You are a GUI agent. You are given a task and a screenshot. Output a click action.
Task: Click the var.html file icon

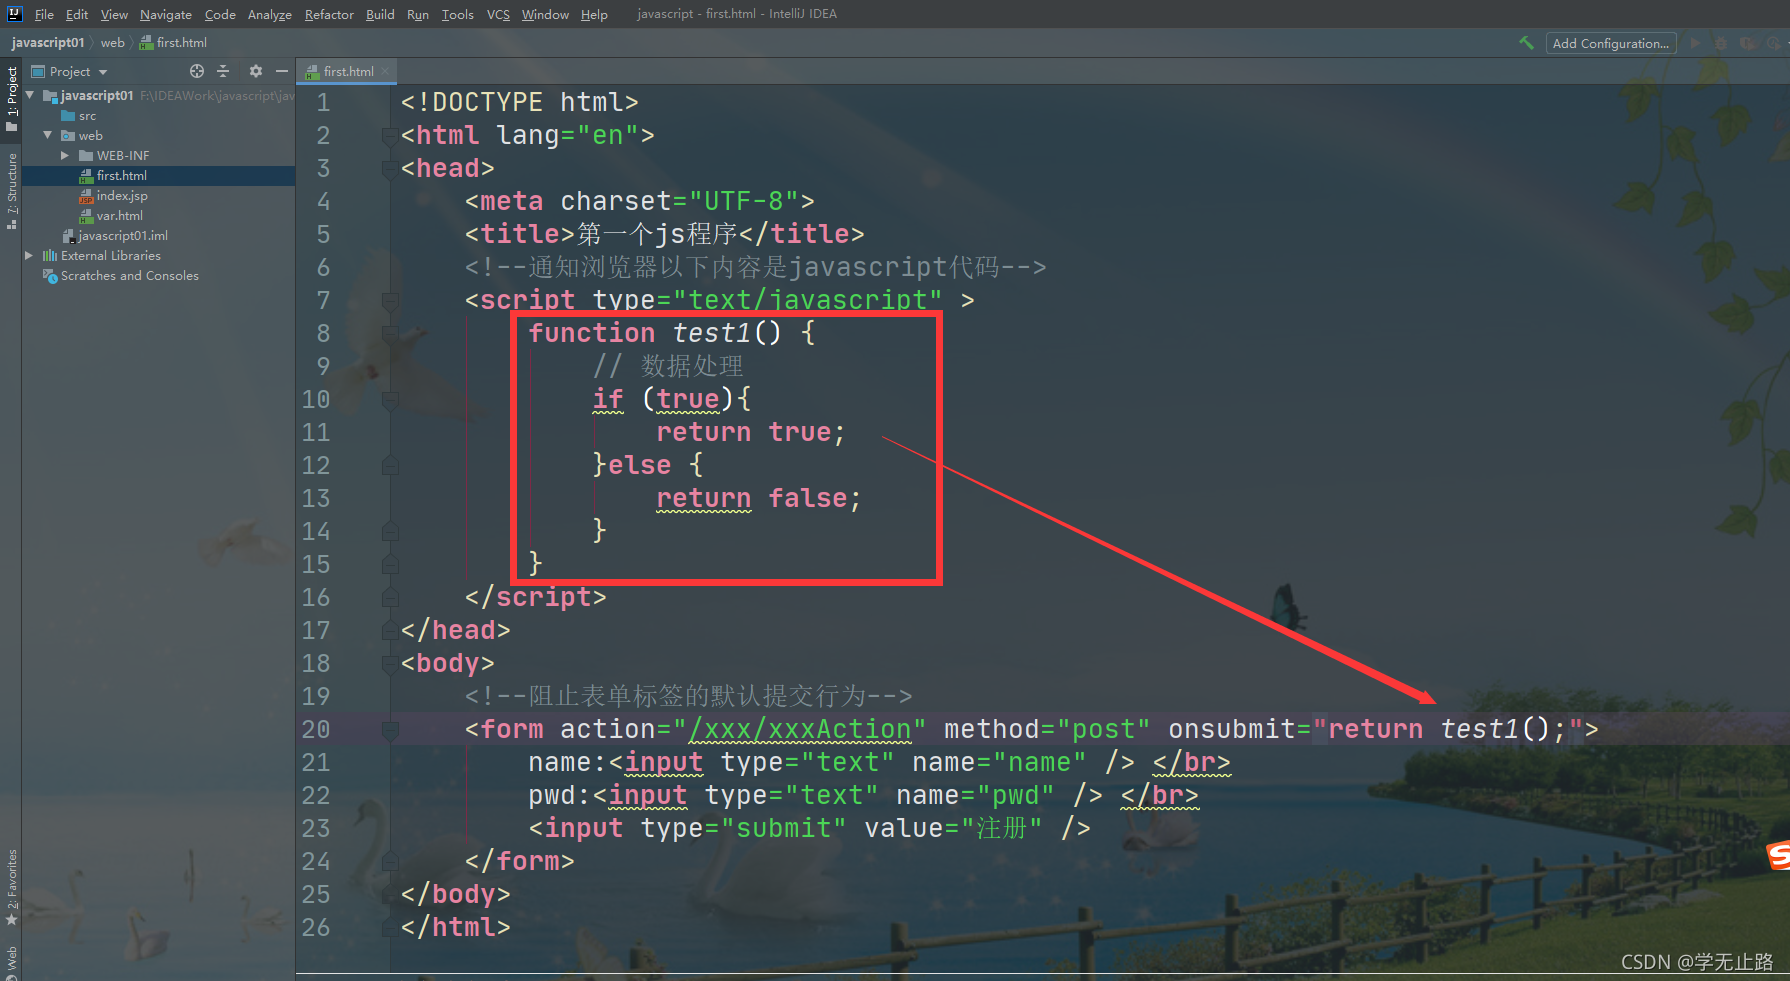(x=86, y=216)
